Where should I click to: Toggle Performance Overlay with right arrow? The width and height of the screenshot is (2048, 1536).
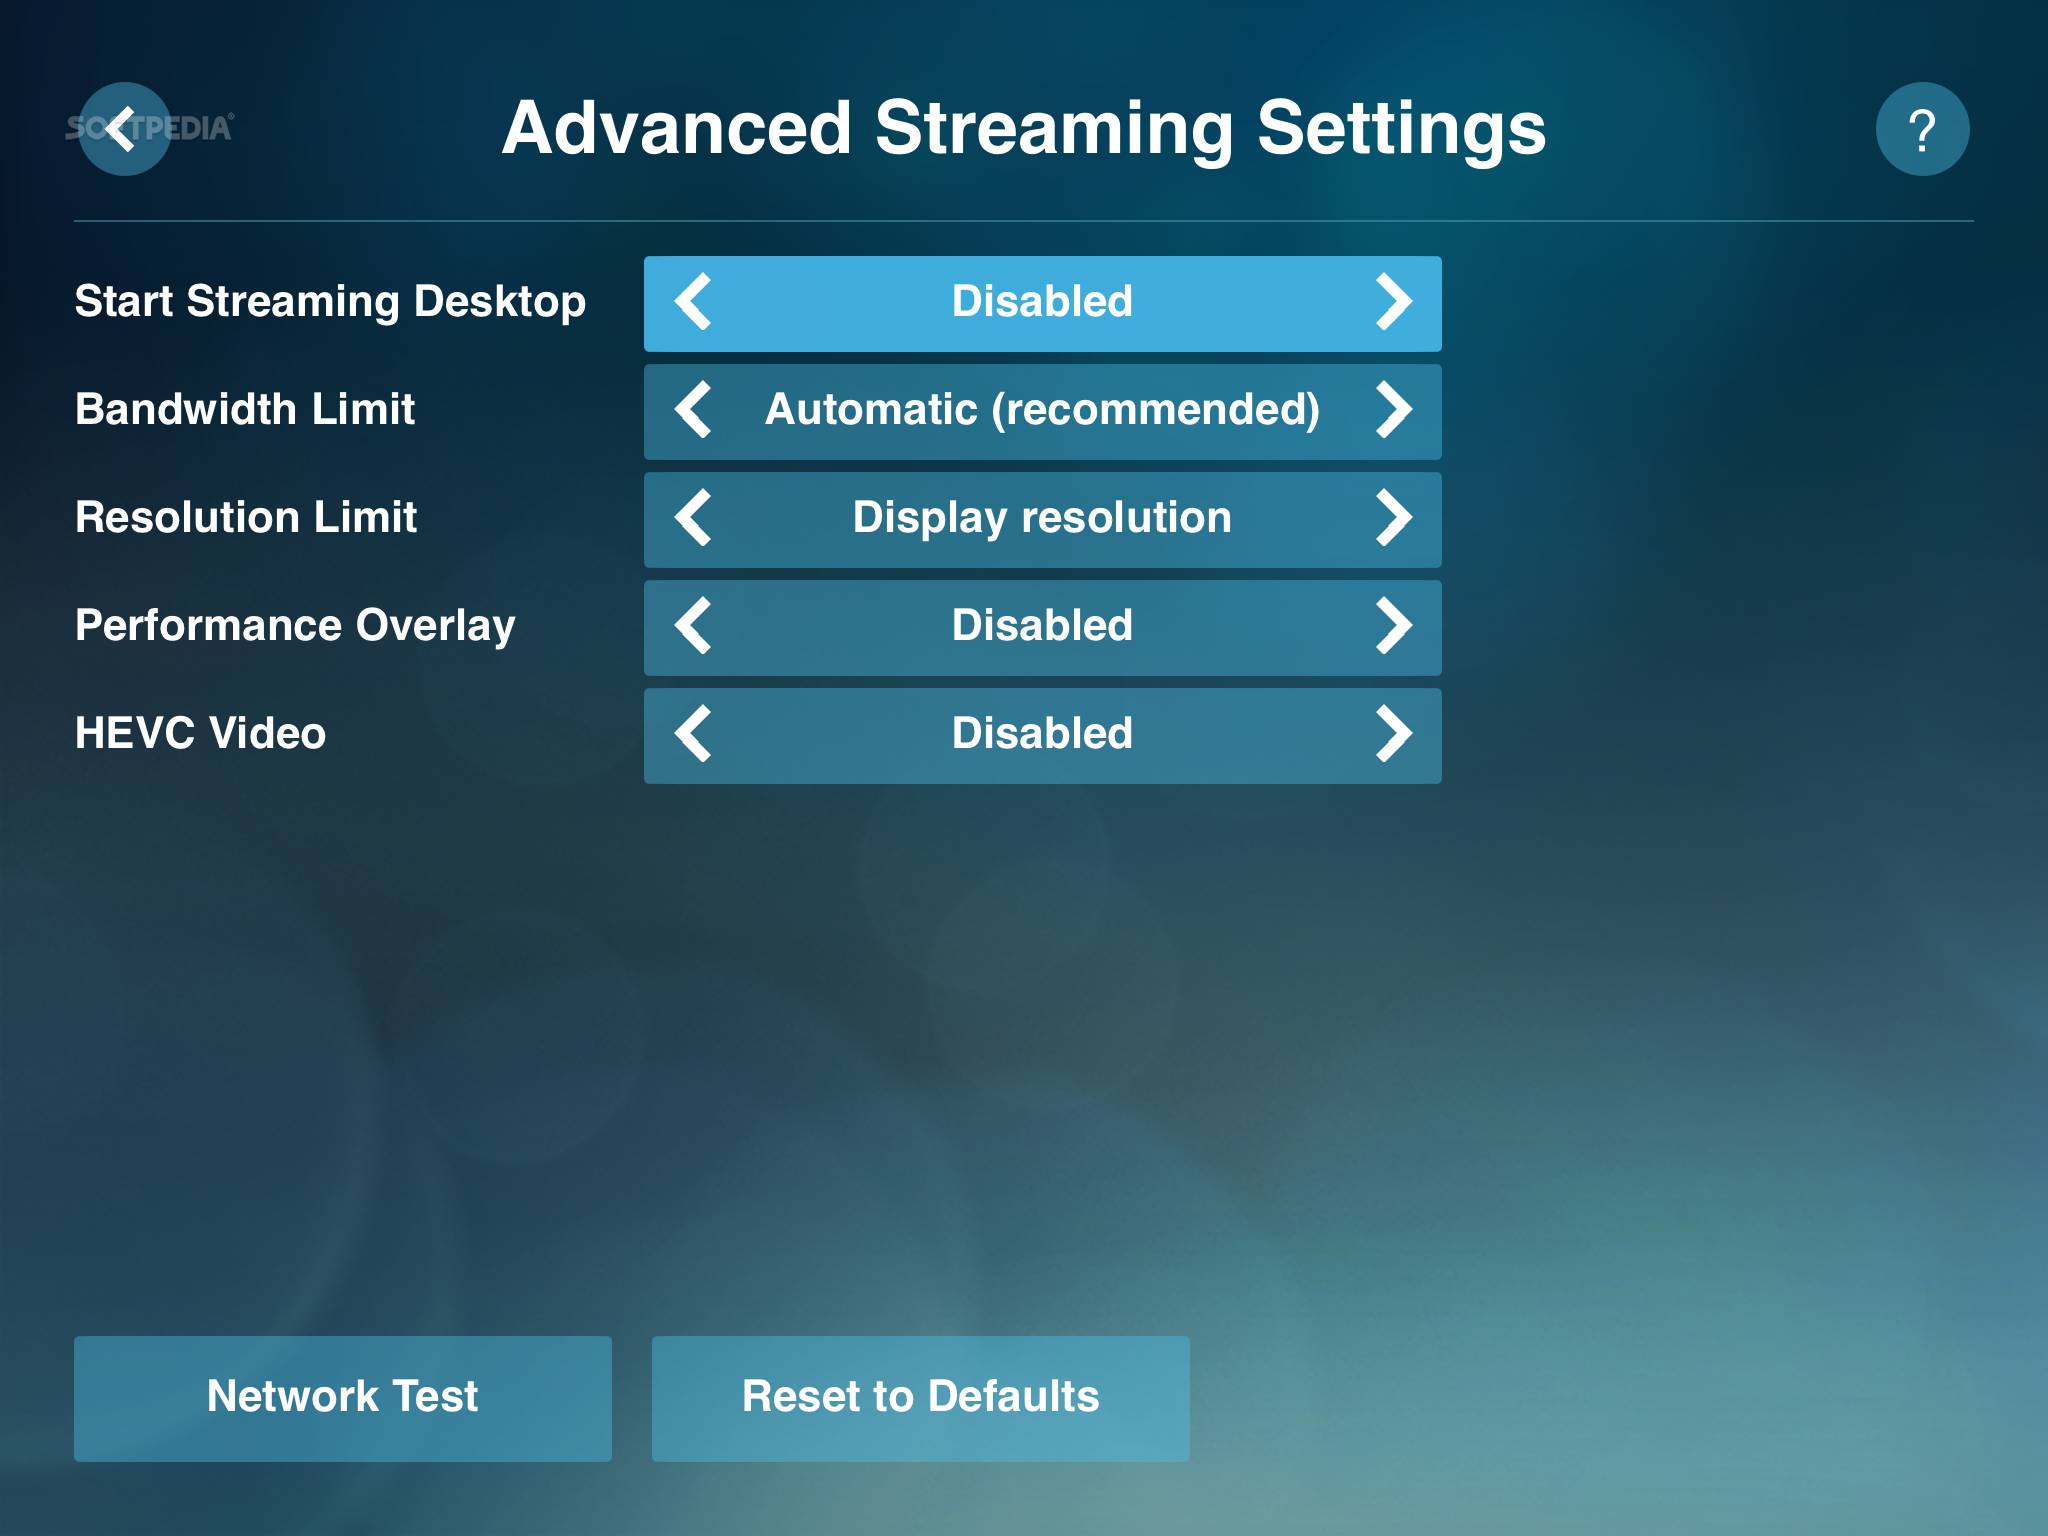(x=1393, y=626)
